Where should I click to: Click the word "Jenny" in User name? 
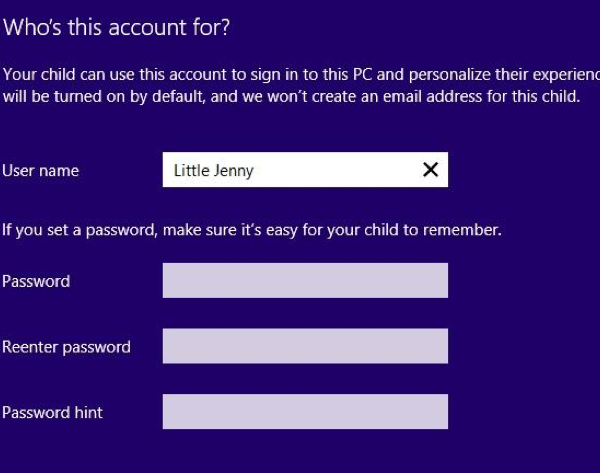[234, 171]
